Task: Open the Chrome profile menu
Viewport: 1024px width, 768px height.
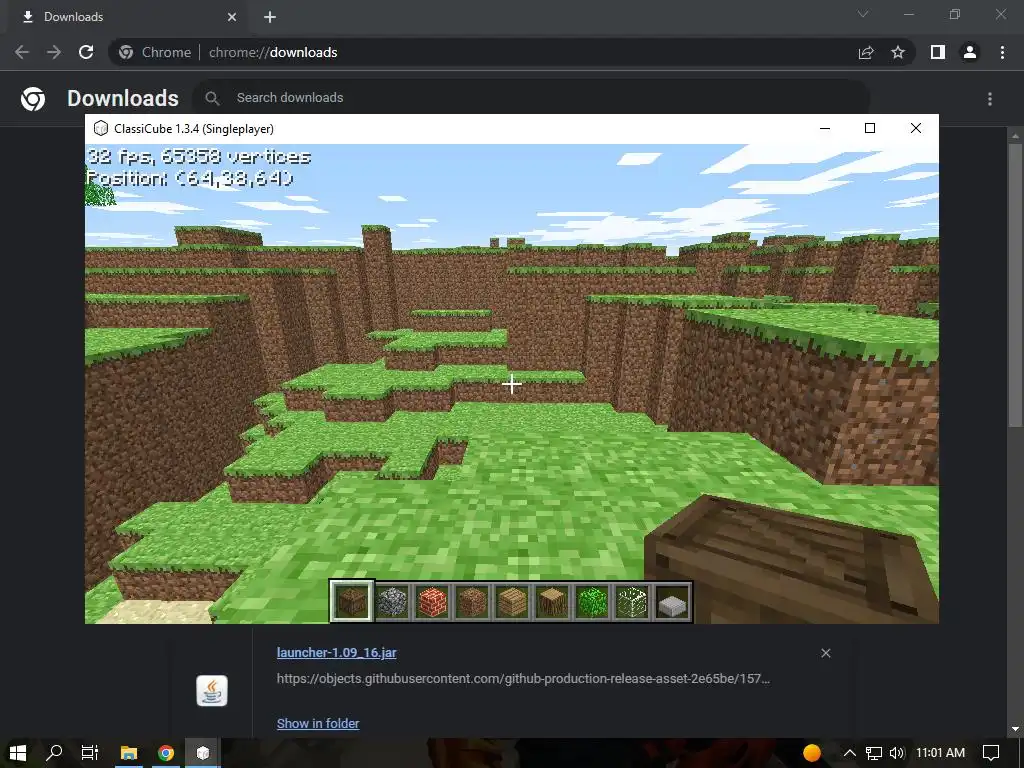Action: coord(970,52)
